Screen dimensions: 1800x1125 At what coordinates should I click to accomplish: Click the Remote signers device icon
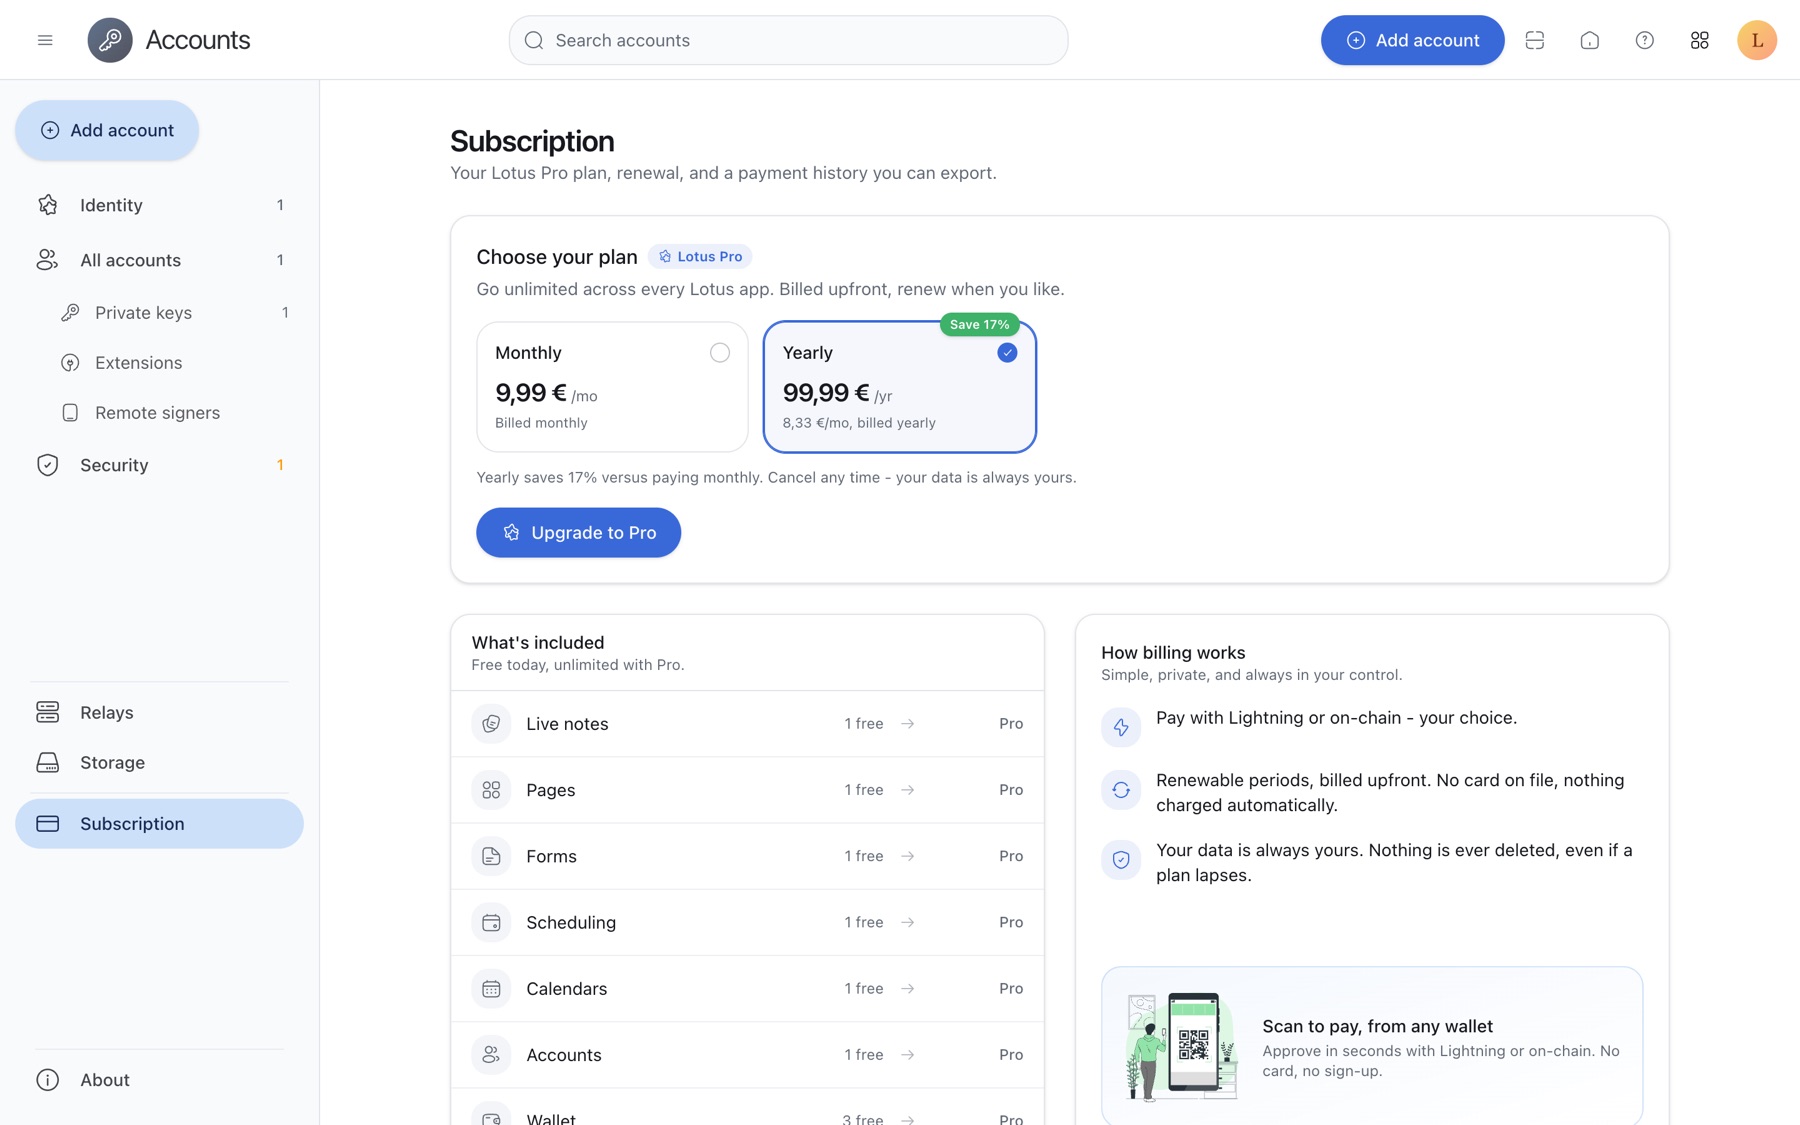click(70, 413)
